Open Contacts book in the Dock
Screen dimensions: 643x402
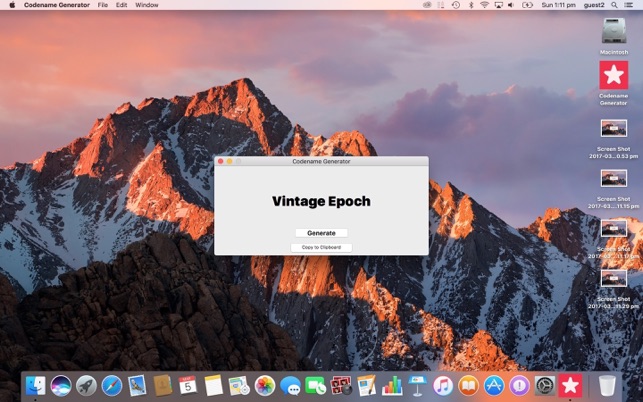tap(163, 386)
